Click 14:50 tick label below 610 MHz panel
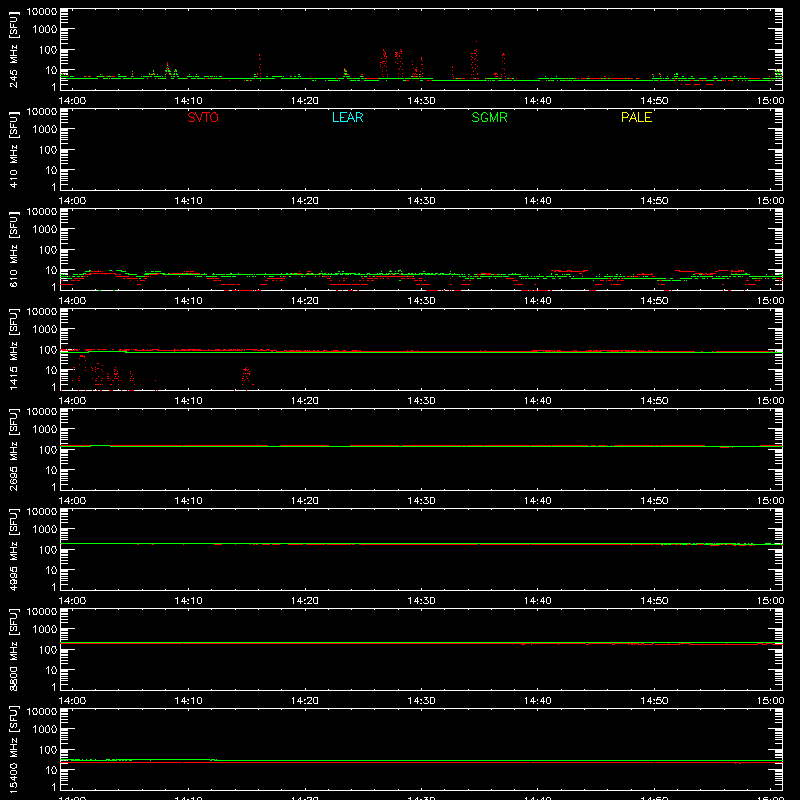The width and height of the screenshot is (800, 800). point(654,301)
